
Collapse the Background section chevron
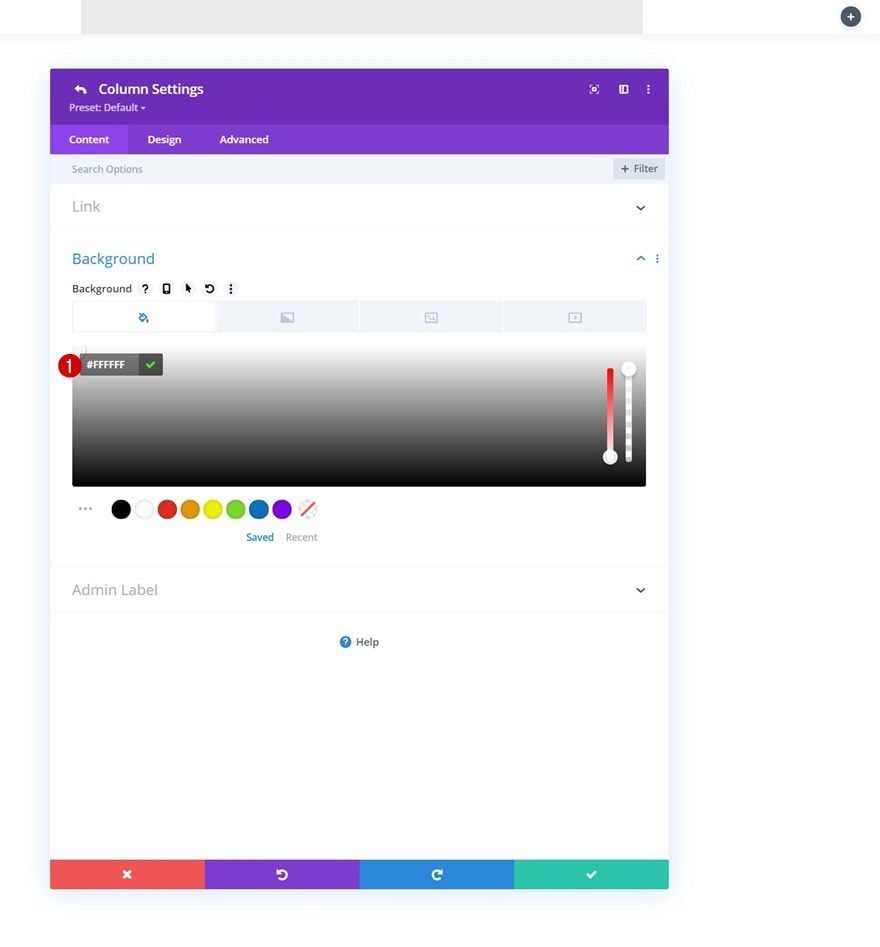click(640, 258)
